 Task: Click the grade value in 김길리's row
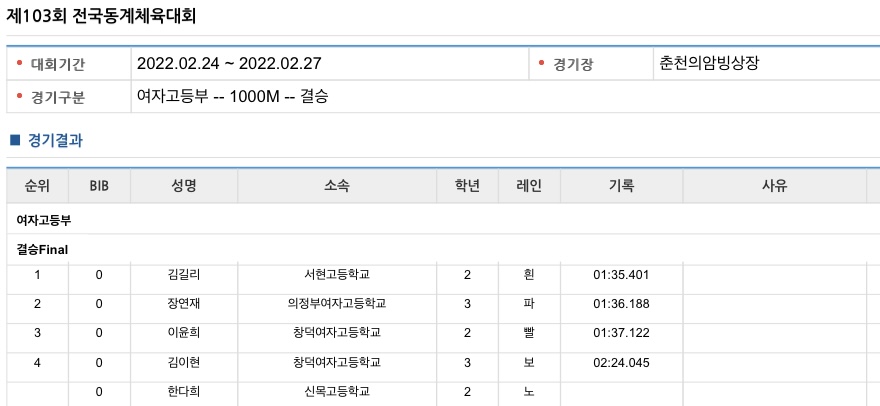467,275
